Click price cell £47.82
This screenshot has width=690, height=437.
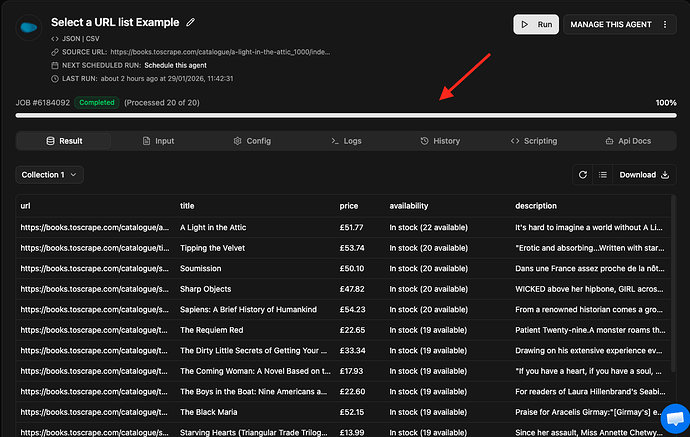tap(352, 289)
